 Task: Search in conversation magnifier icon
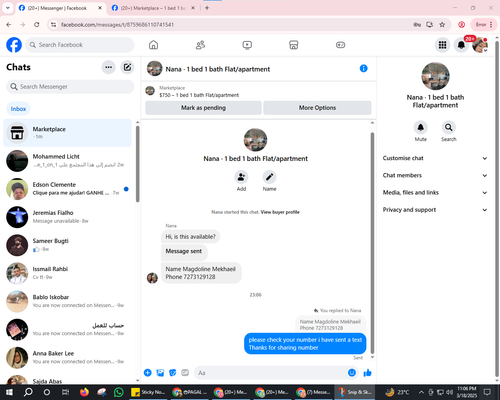[x=449, y=127]
